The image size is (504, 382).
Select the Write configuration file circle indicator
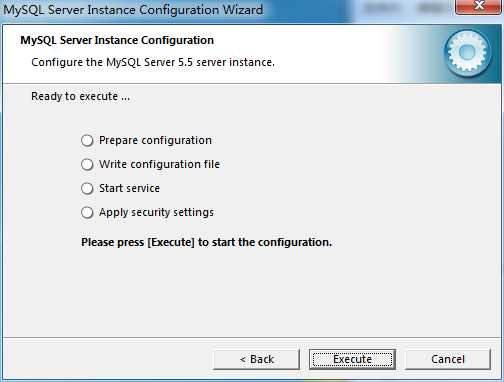click(87, 164)
